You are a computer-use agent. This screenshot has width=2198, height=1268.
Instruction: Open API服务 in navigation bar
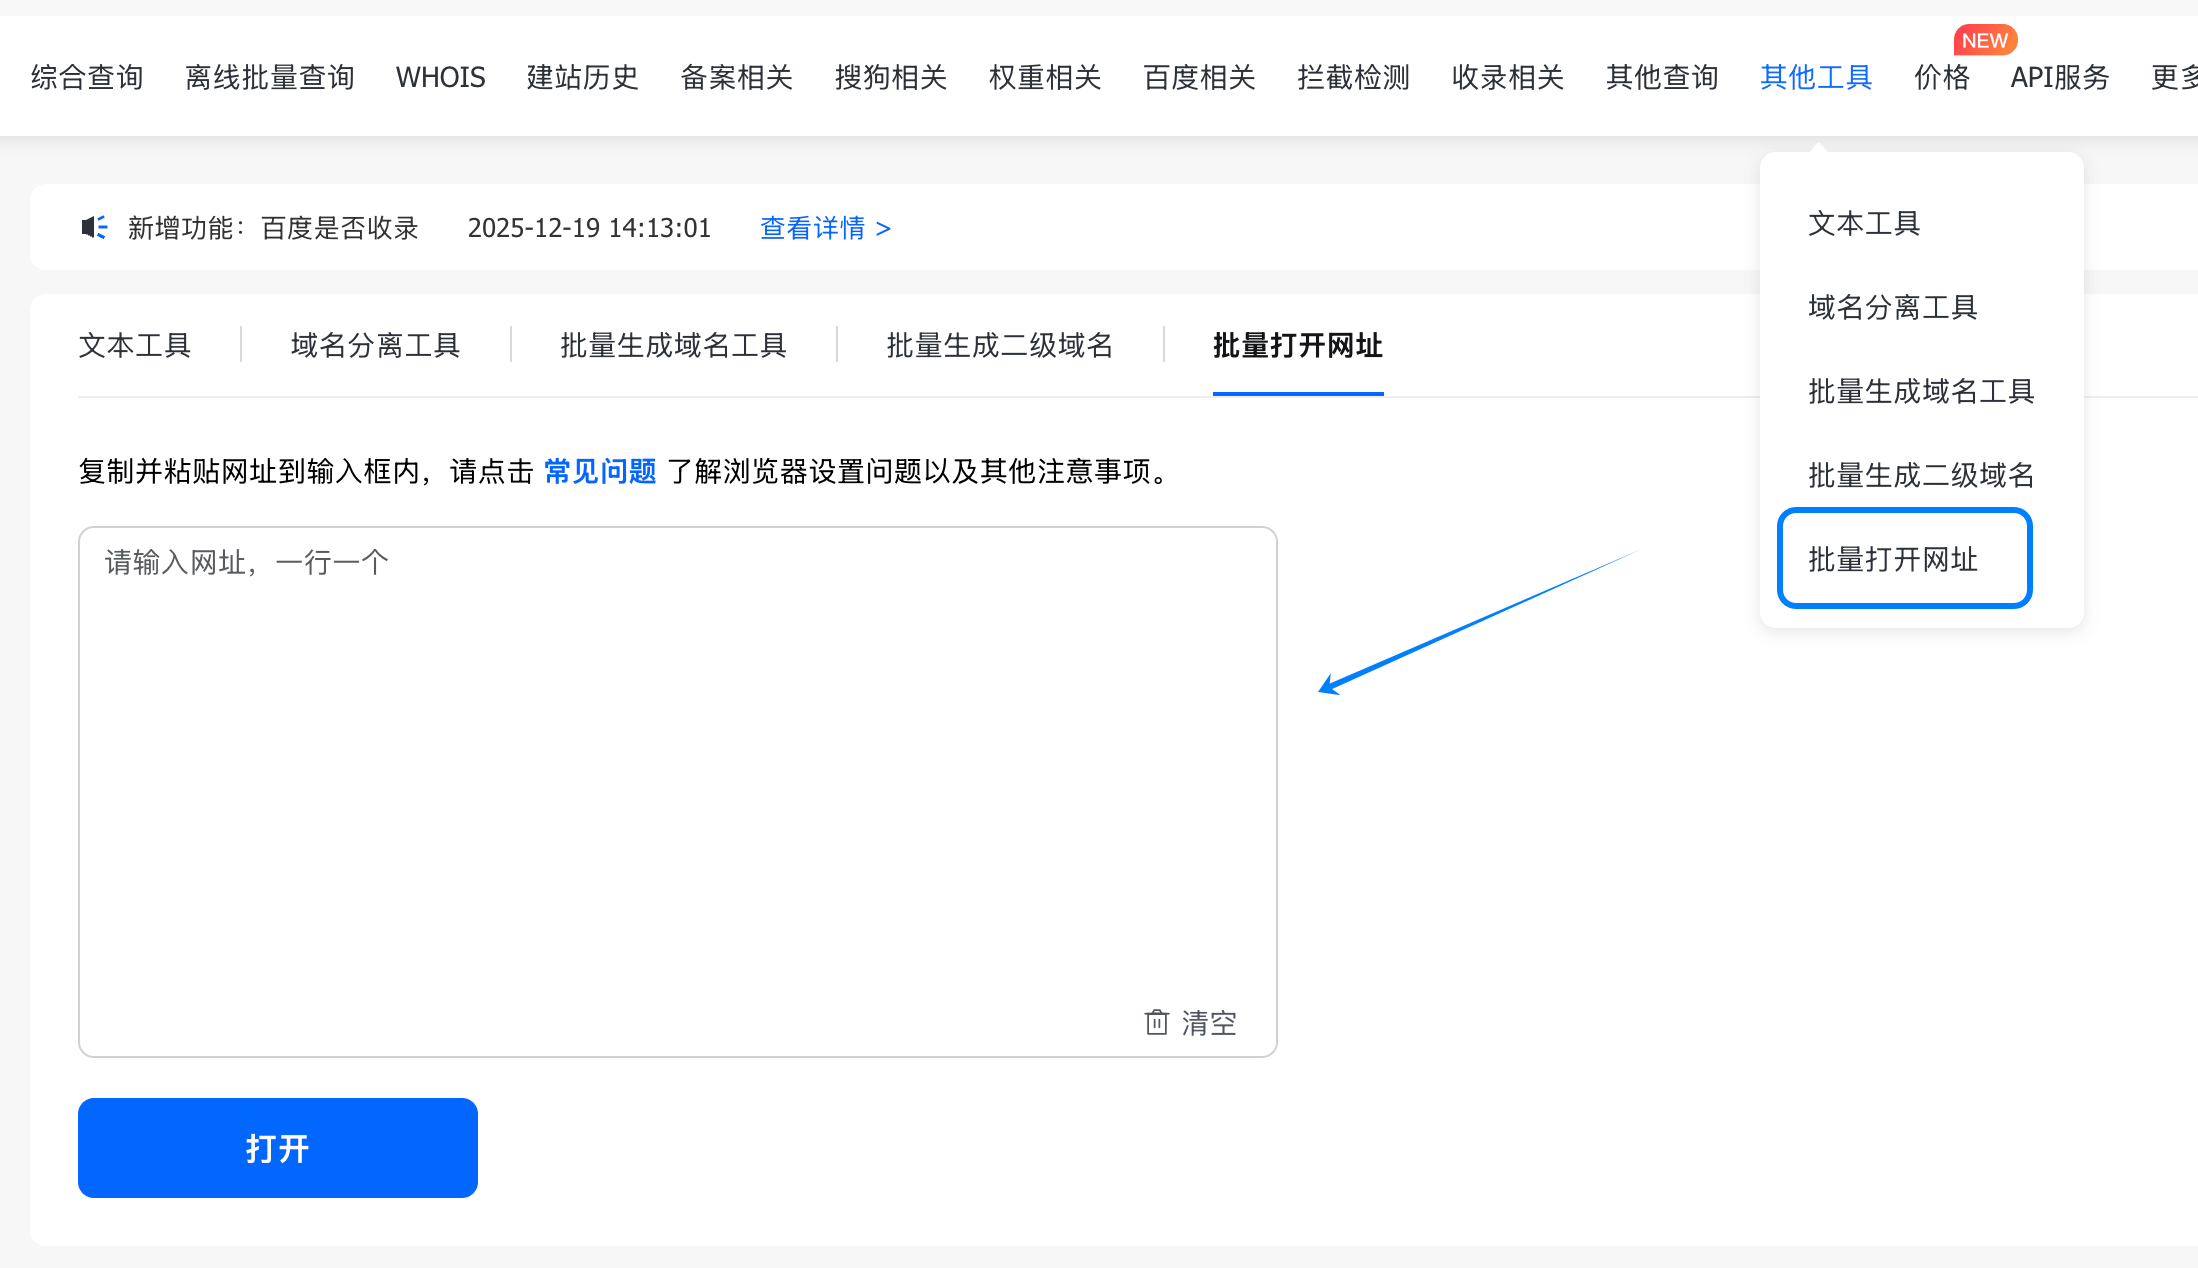click(2059, 77)
